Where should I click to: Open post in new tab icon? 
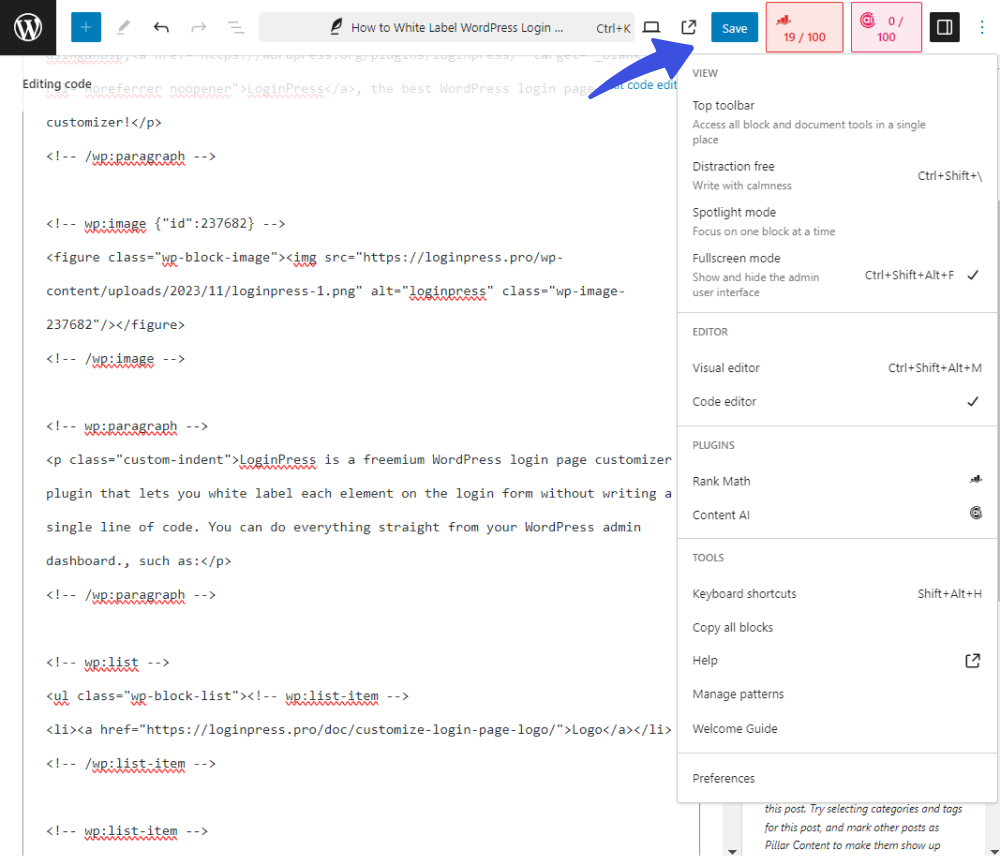689,27
